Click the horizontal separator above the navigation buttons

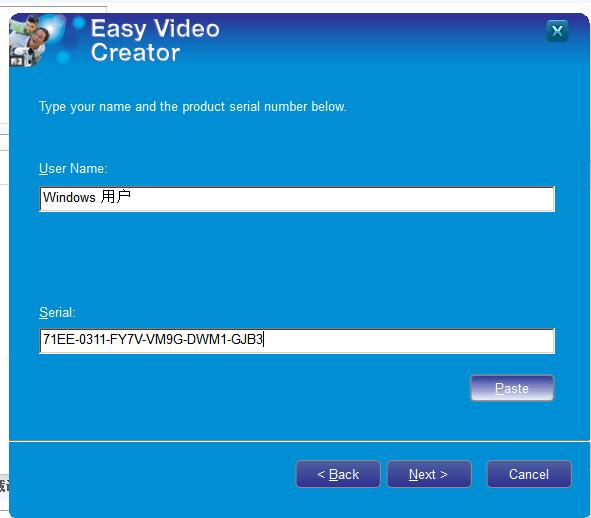[x=299, y=441]
